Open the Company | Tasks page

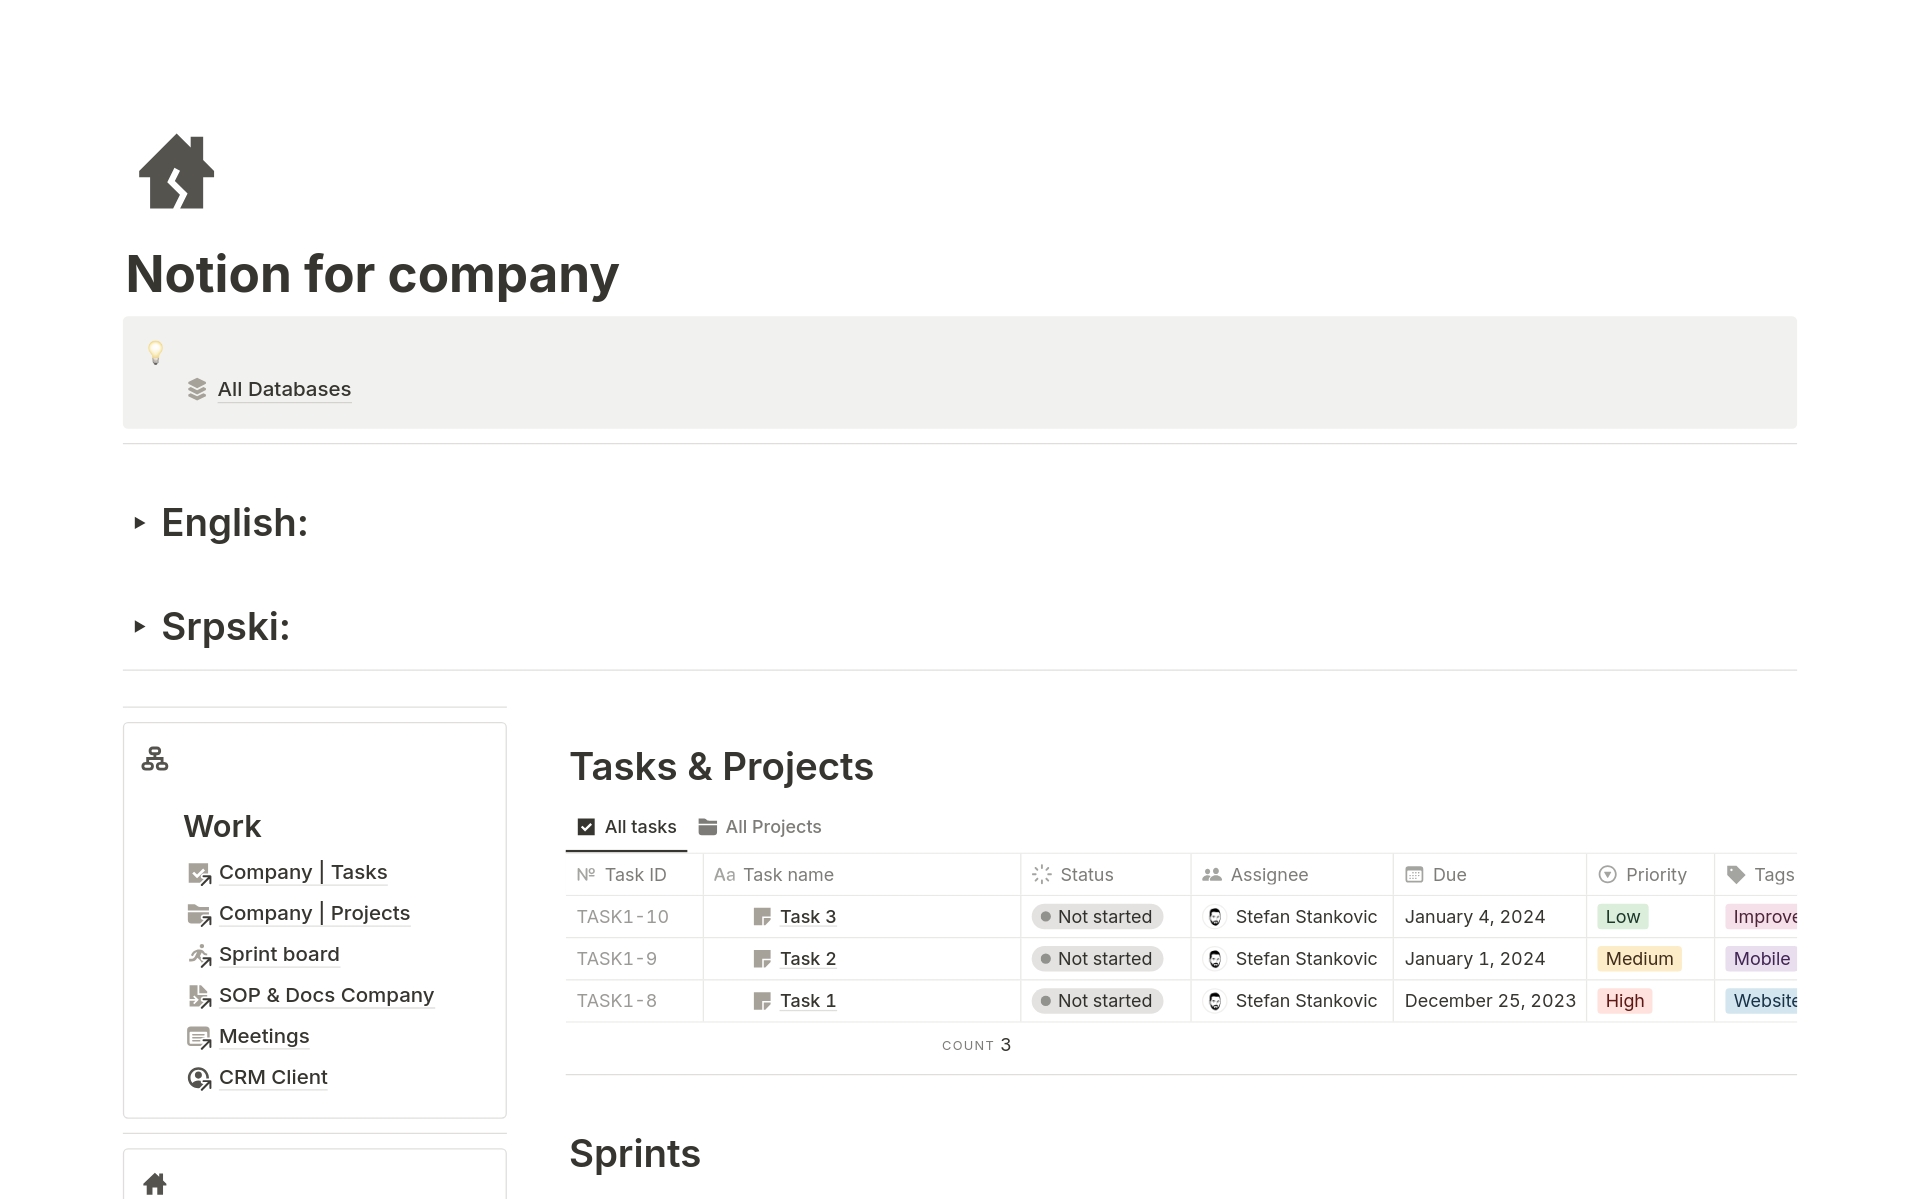303,872
